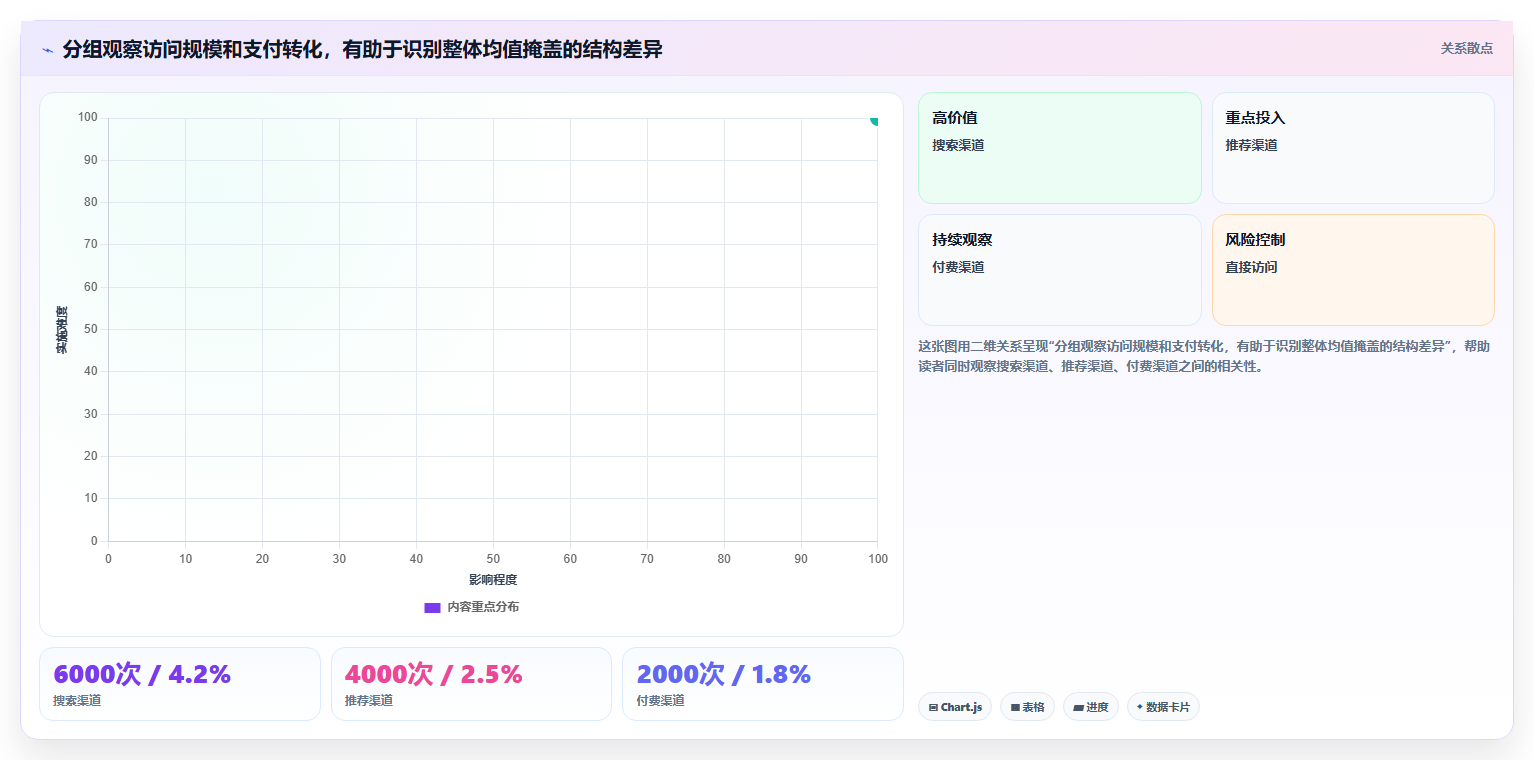Open the 持续观察 quadrant card
This screenshot has width=1534, height=760.
tap(1060, 270)
